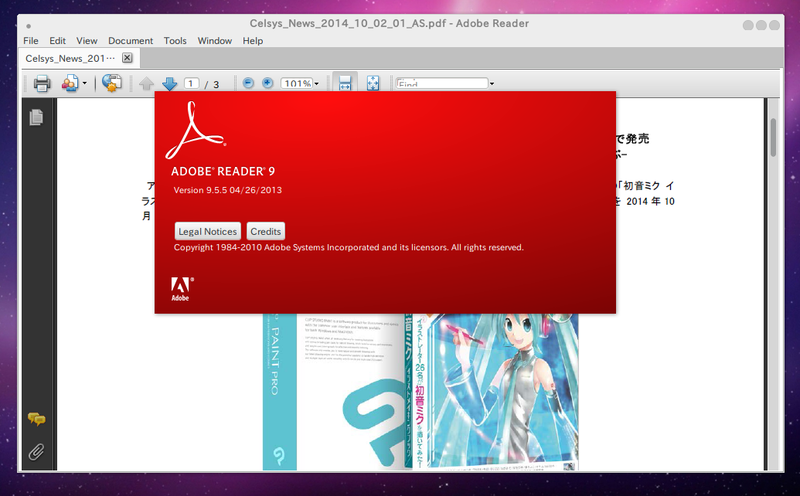Click the Credits button
The height and width of the screenshot is (496, 800).
265,231
